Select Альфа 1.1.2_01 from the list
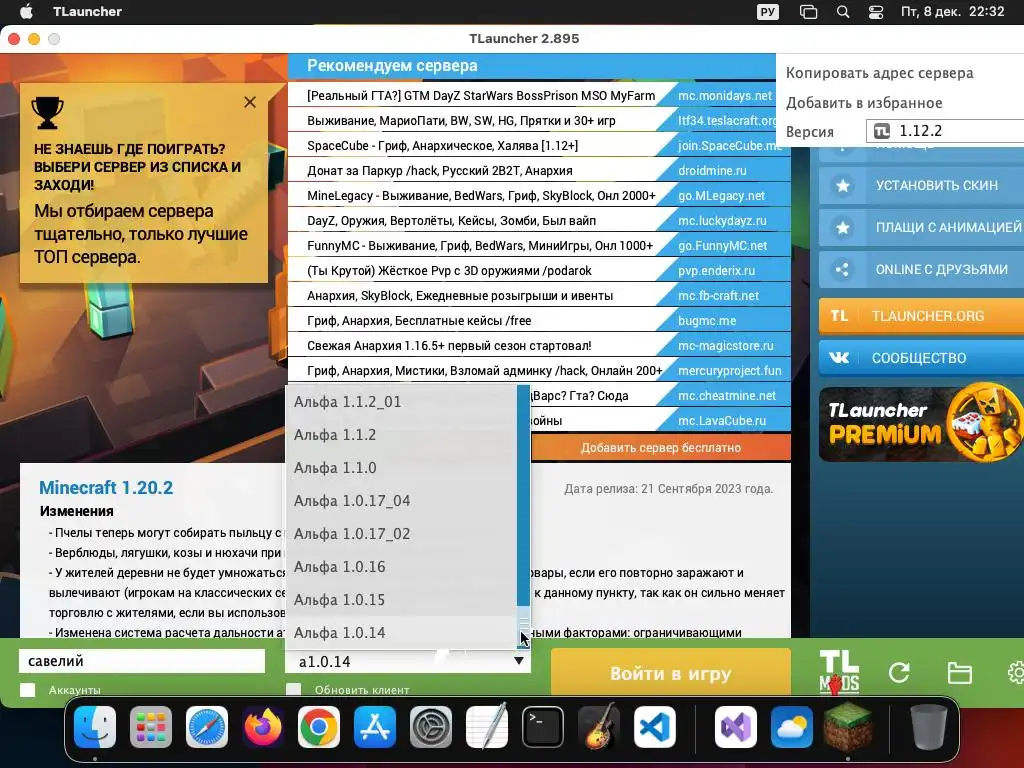1024x768 pixels. coord(401,402)
